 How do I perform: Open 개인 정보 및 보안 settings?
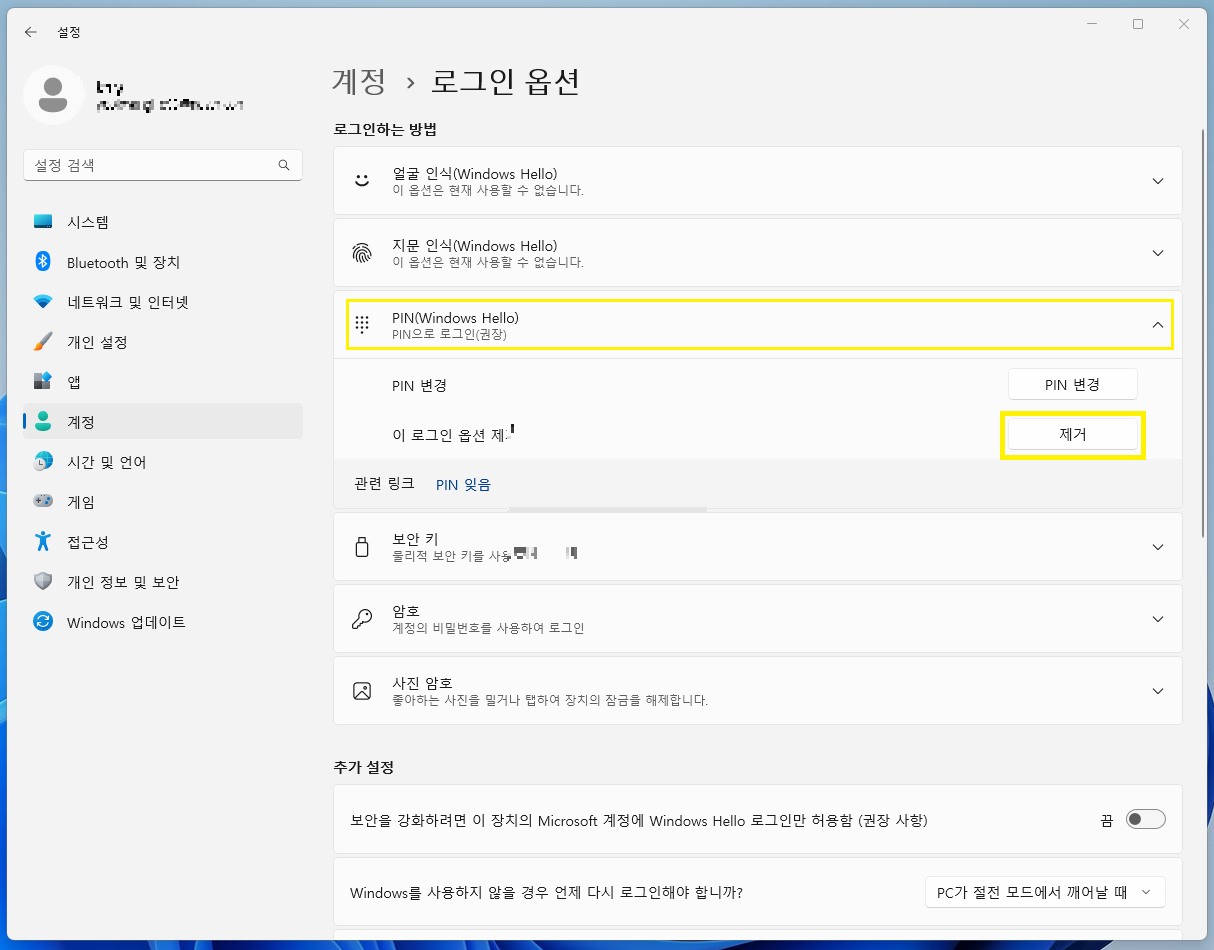tap(162, 582)
